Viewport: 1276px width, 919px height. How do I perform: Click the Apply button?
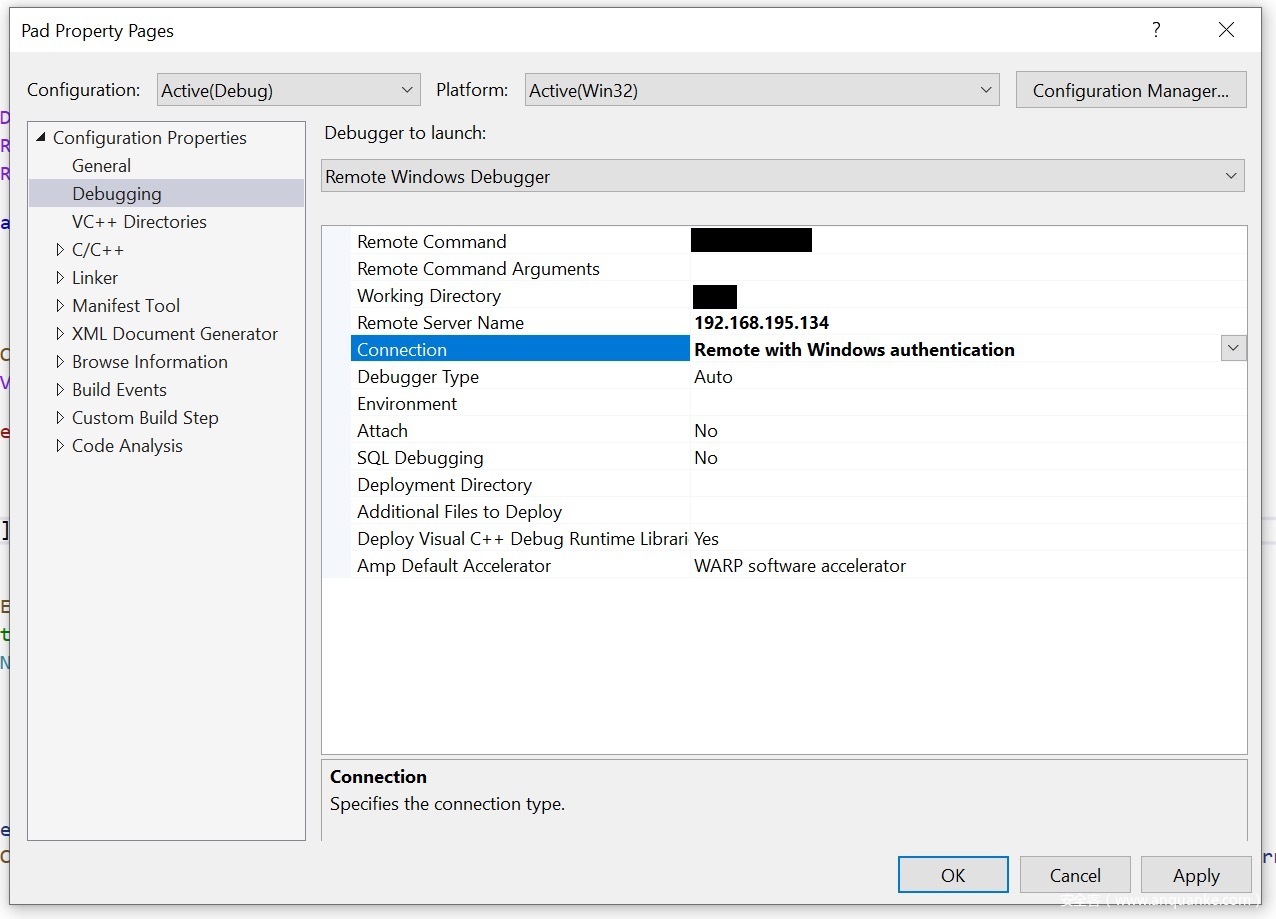(1195, 875)
